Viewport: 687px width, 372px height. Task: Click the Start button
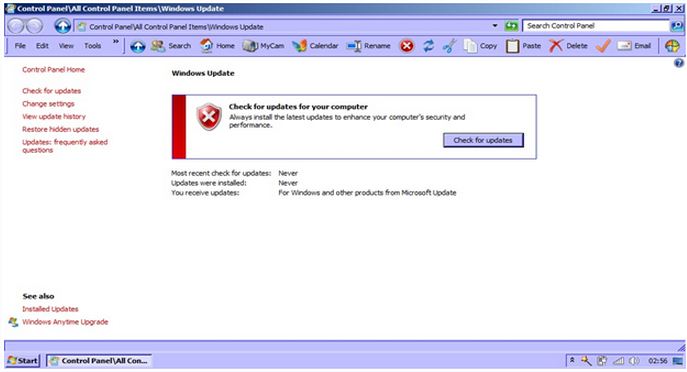[x=22, y=361]
